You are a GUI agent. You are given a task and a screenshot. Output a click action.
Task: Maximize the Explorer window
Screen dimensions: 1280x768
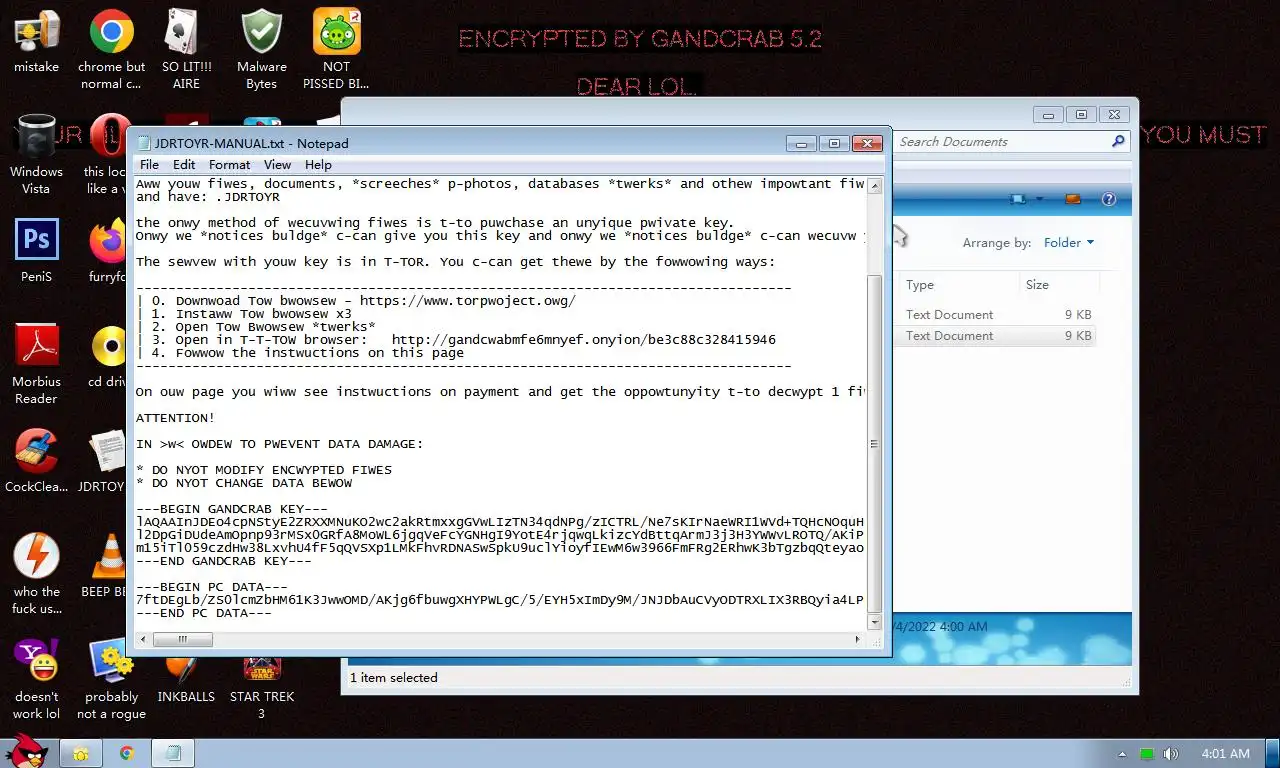click(x=1080, y=114)
